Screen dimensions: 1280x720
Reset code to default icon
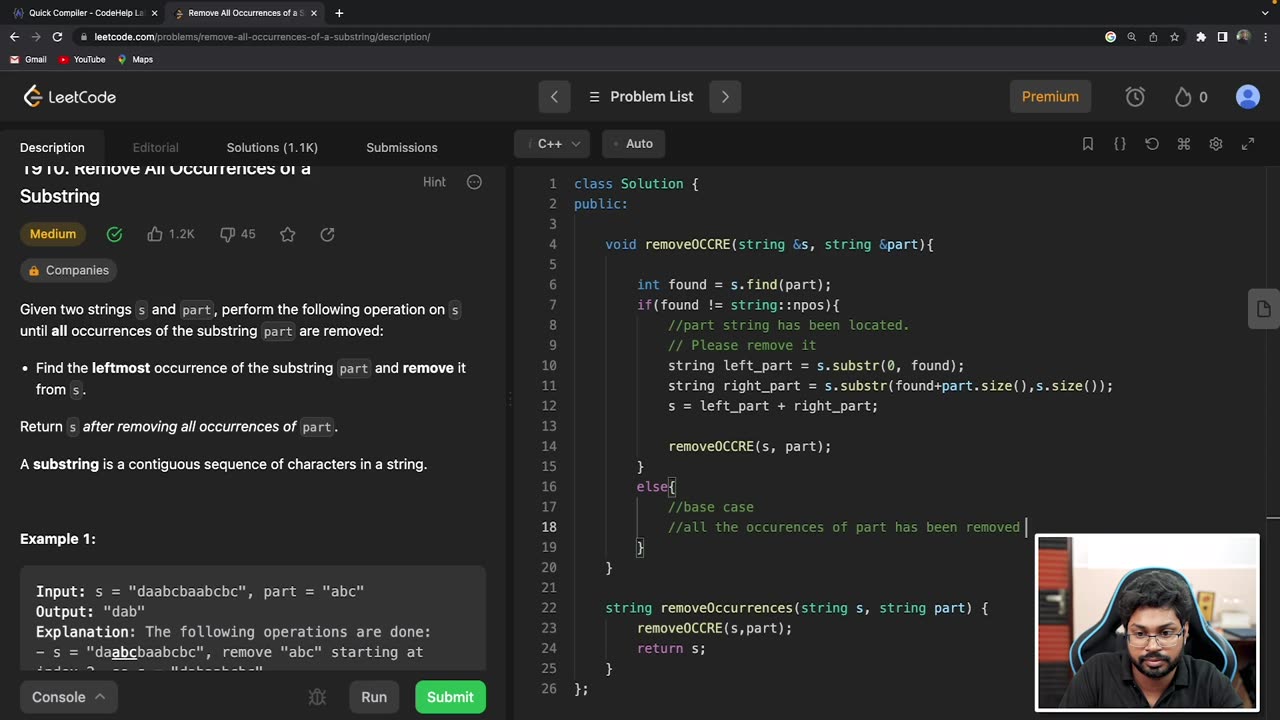point(1152,144)
